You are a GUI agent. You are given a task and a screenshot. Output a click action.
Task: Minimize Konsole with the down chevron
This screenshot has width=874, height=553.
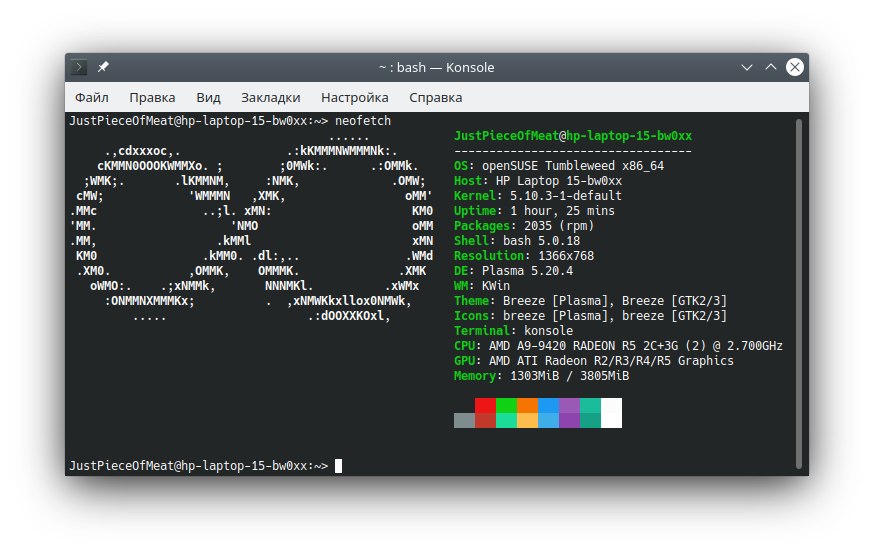[x=746, y=67]
